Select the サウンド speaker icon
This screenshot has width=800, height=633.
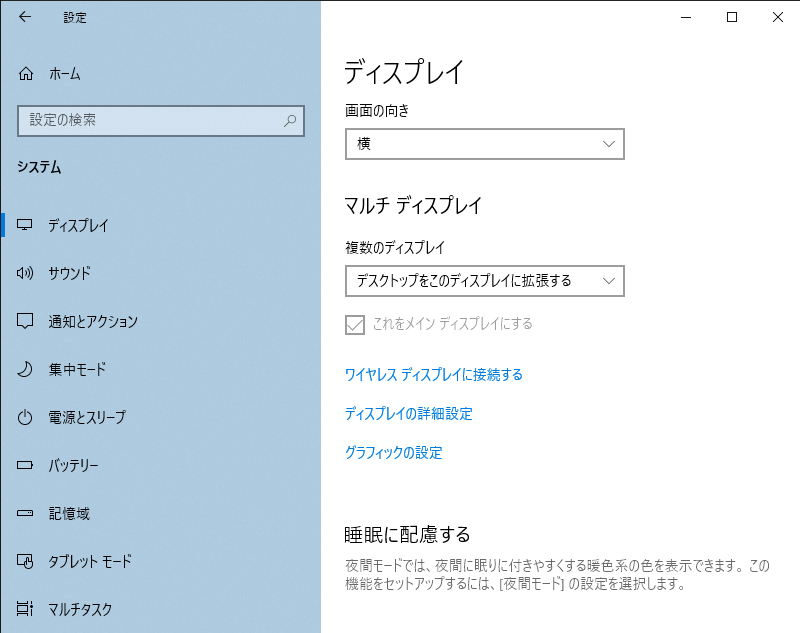24,273
